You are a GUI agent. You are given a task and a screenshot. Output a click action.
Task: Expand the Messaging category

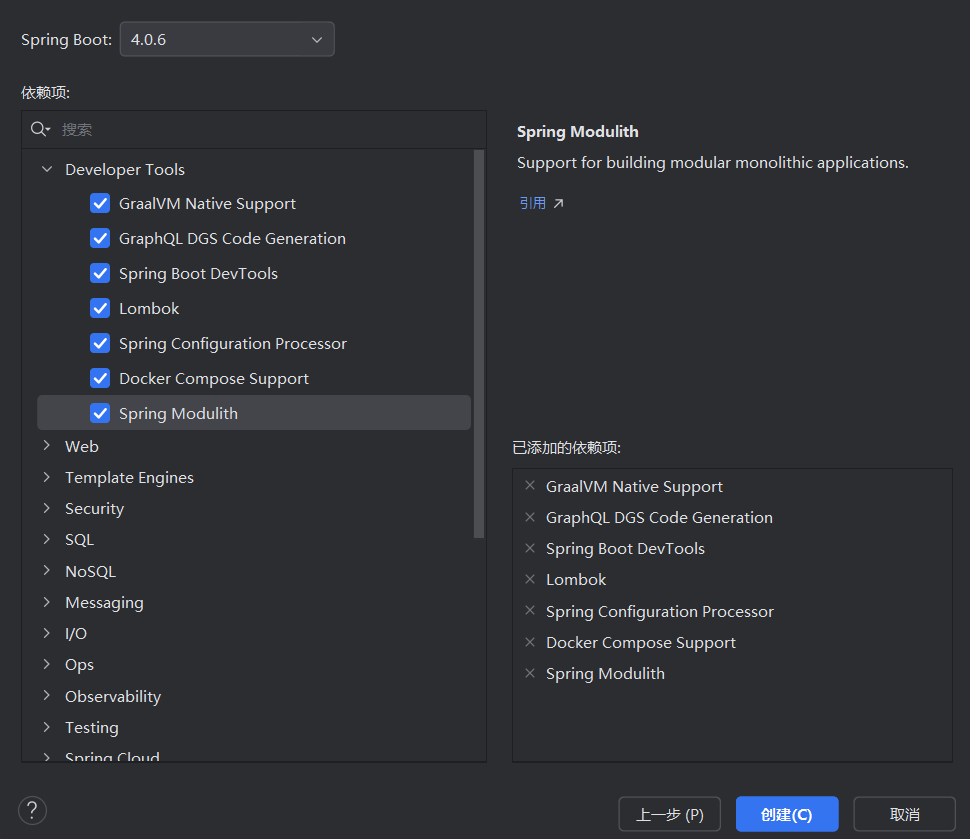click(47, 602)
